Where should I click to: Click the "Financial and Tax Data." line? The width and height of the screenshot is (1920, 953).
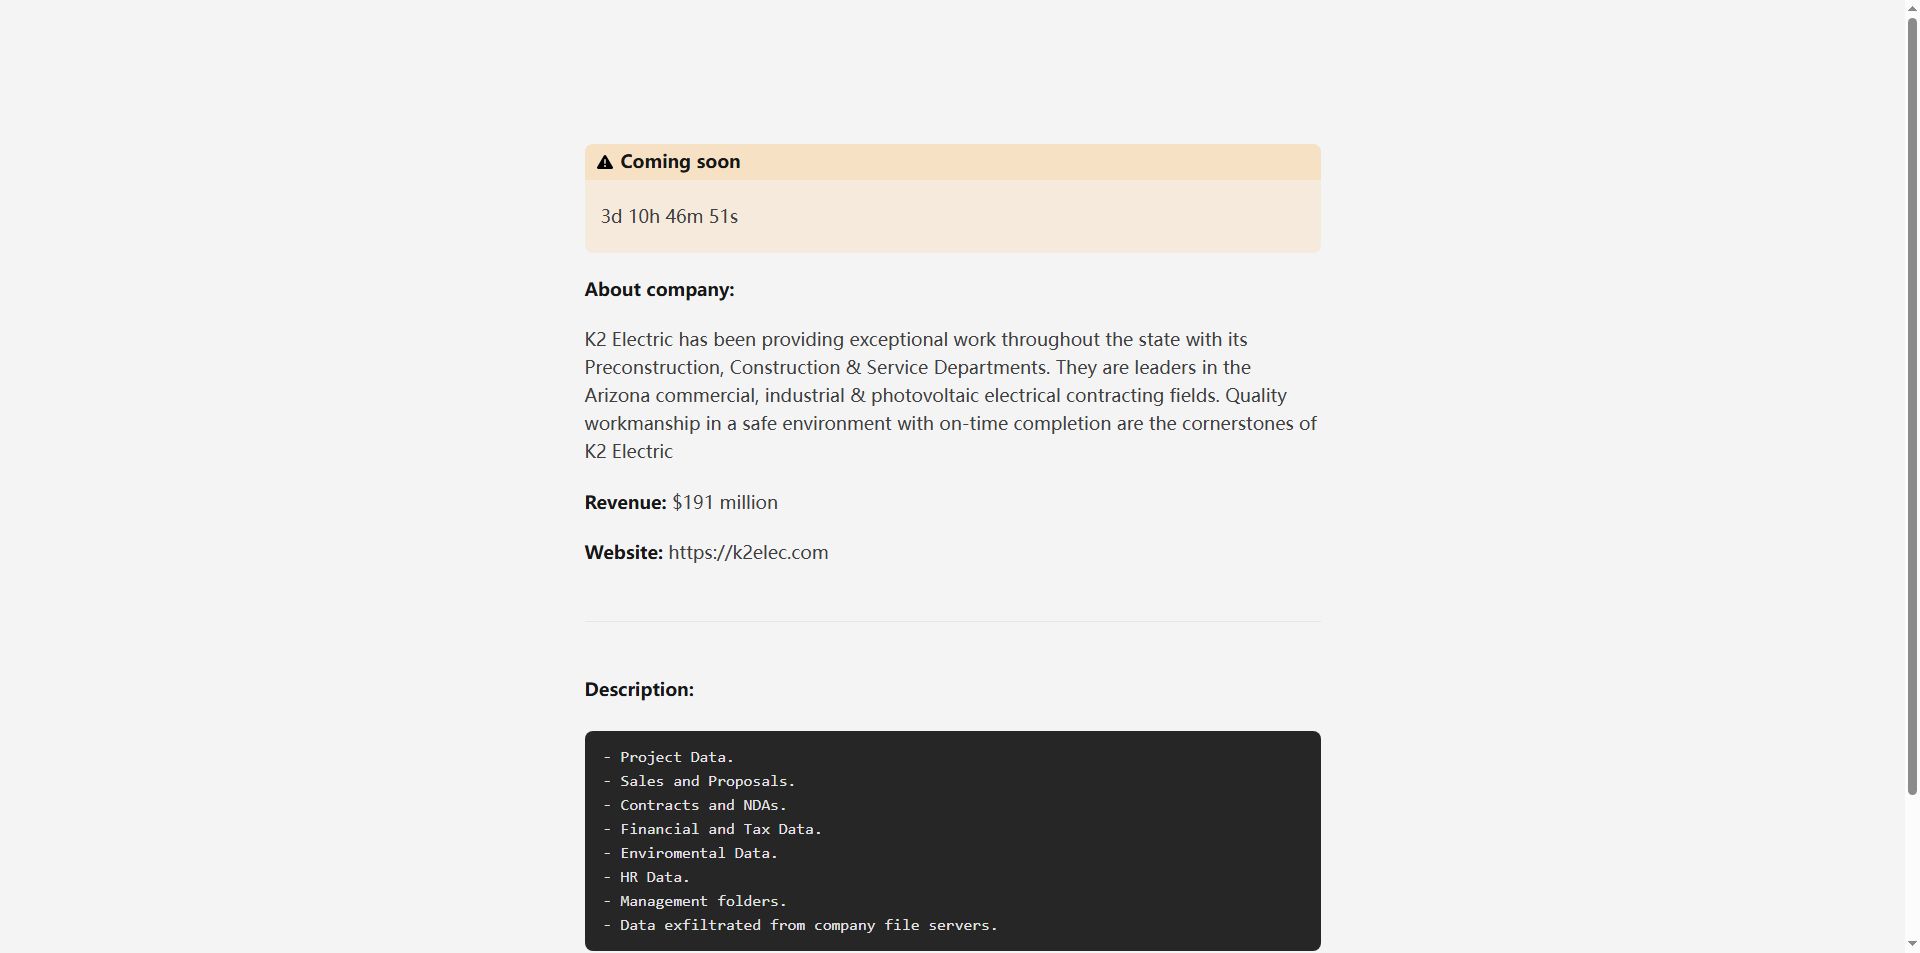tap(720, 830)
